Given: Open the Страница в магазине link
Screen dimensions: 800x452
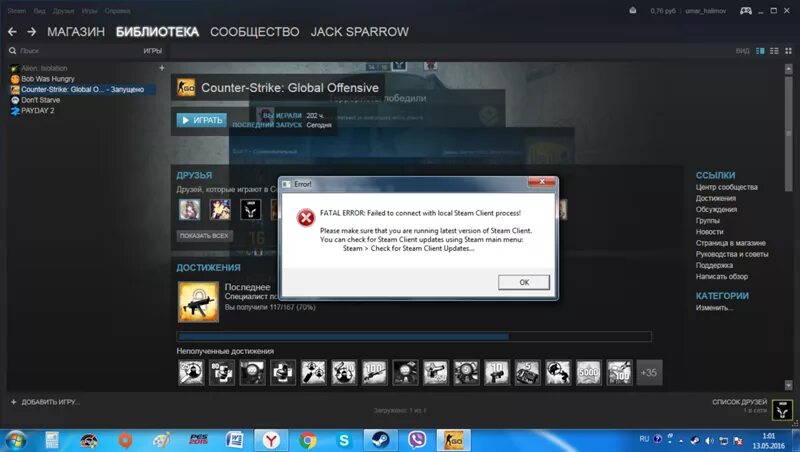Looking at the screenshot, I should [x=731, y=243].
